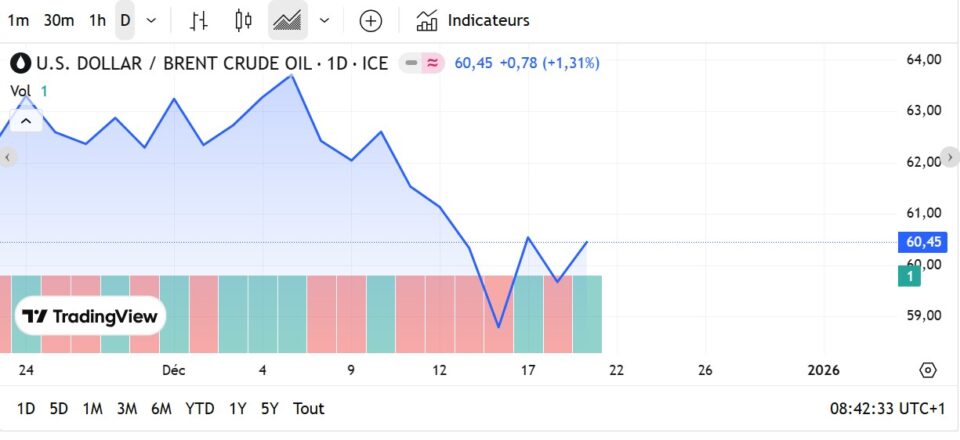This screenshot has width=960, height=440.
Task: Click the TradingView logo
Action: [91, 316]
